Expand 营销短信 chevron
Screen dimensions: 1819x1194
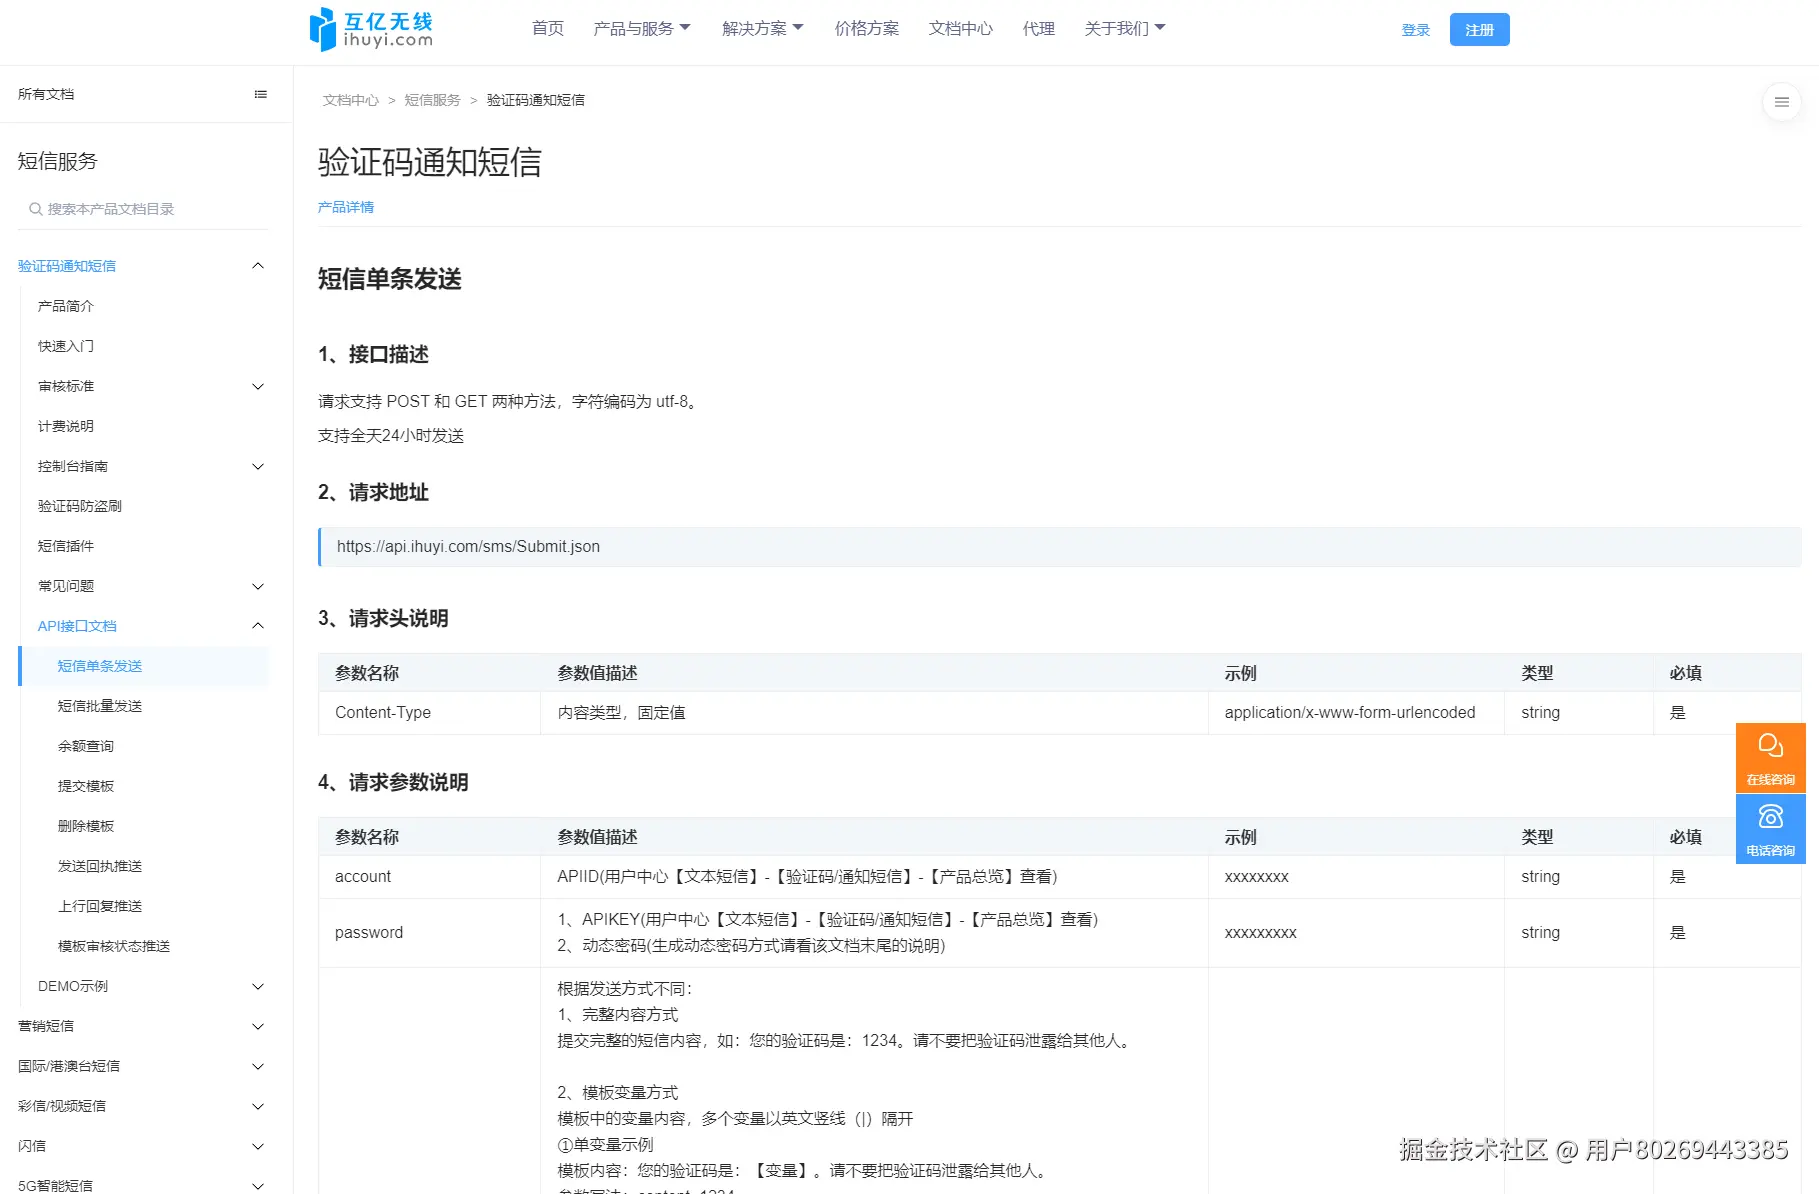258,1026
